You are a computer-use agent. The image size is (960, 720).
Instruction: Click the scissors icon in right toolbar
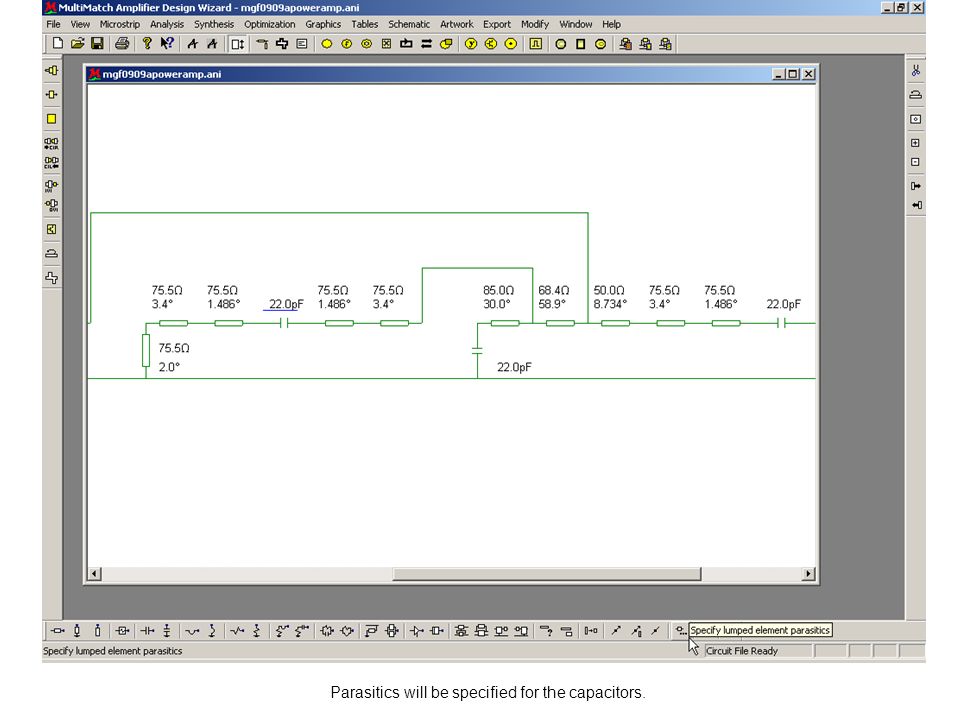tap(915, 71)
